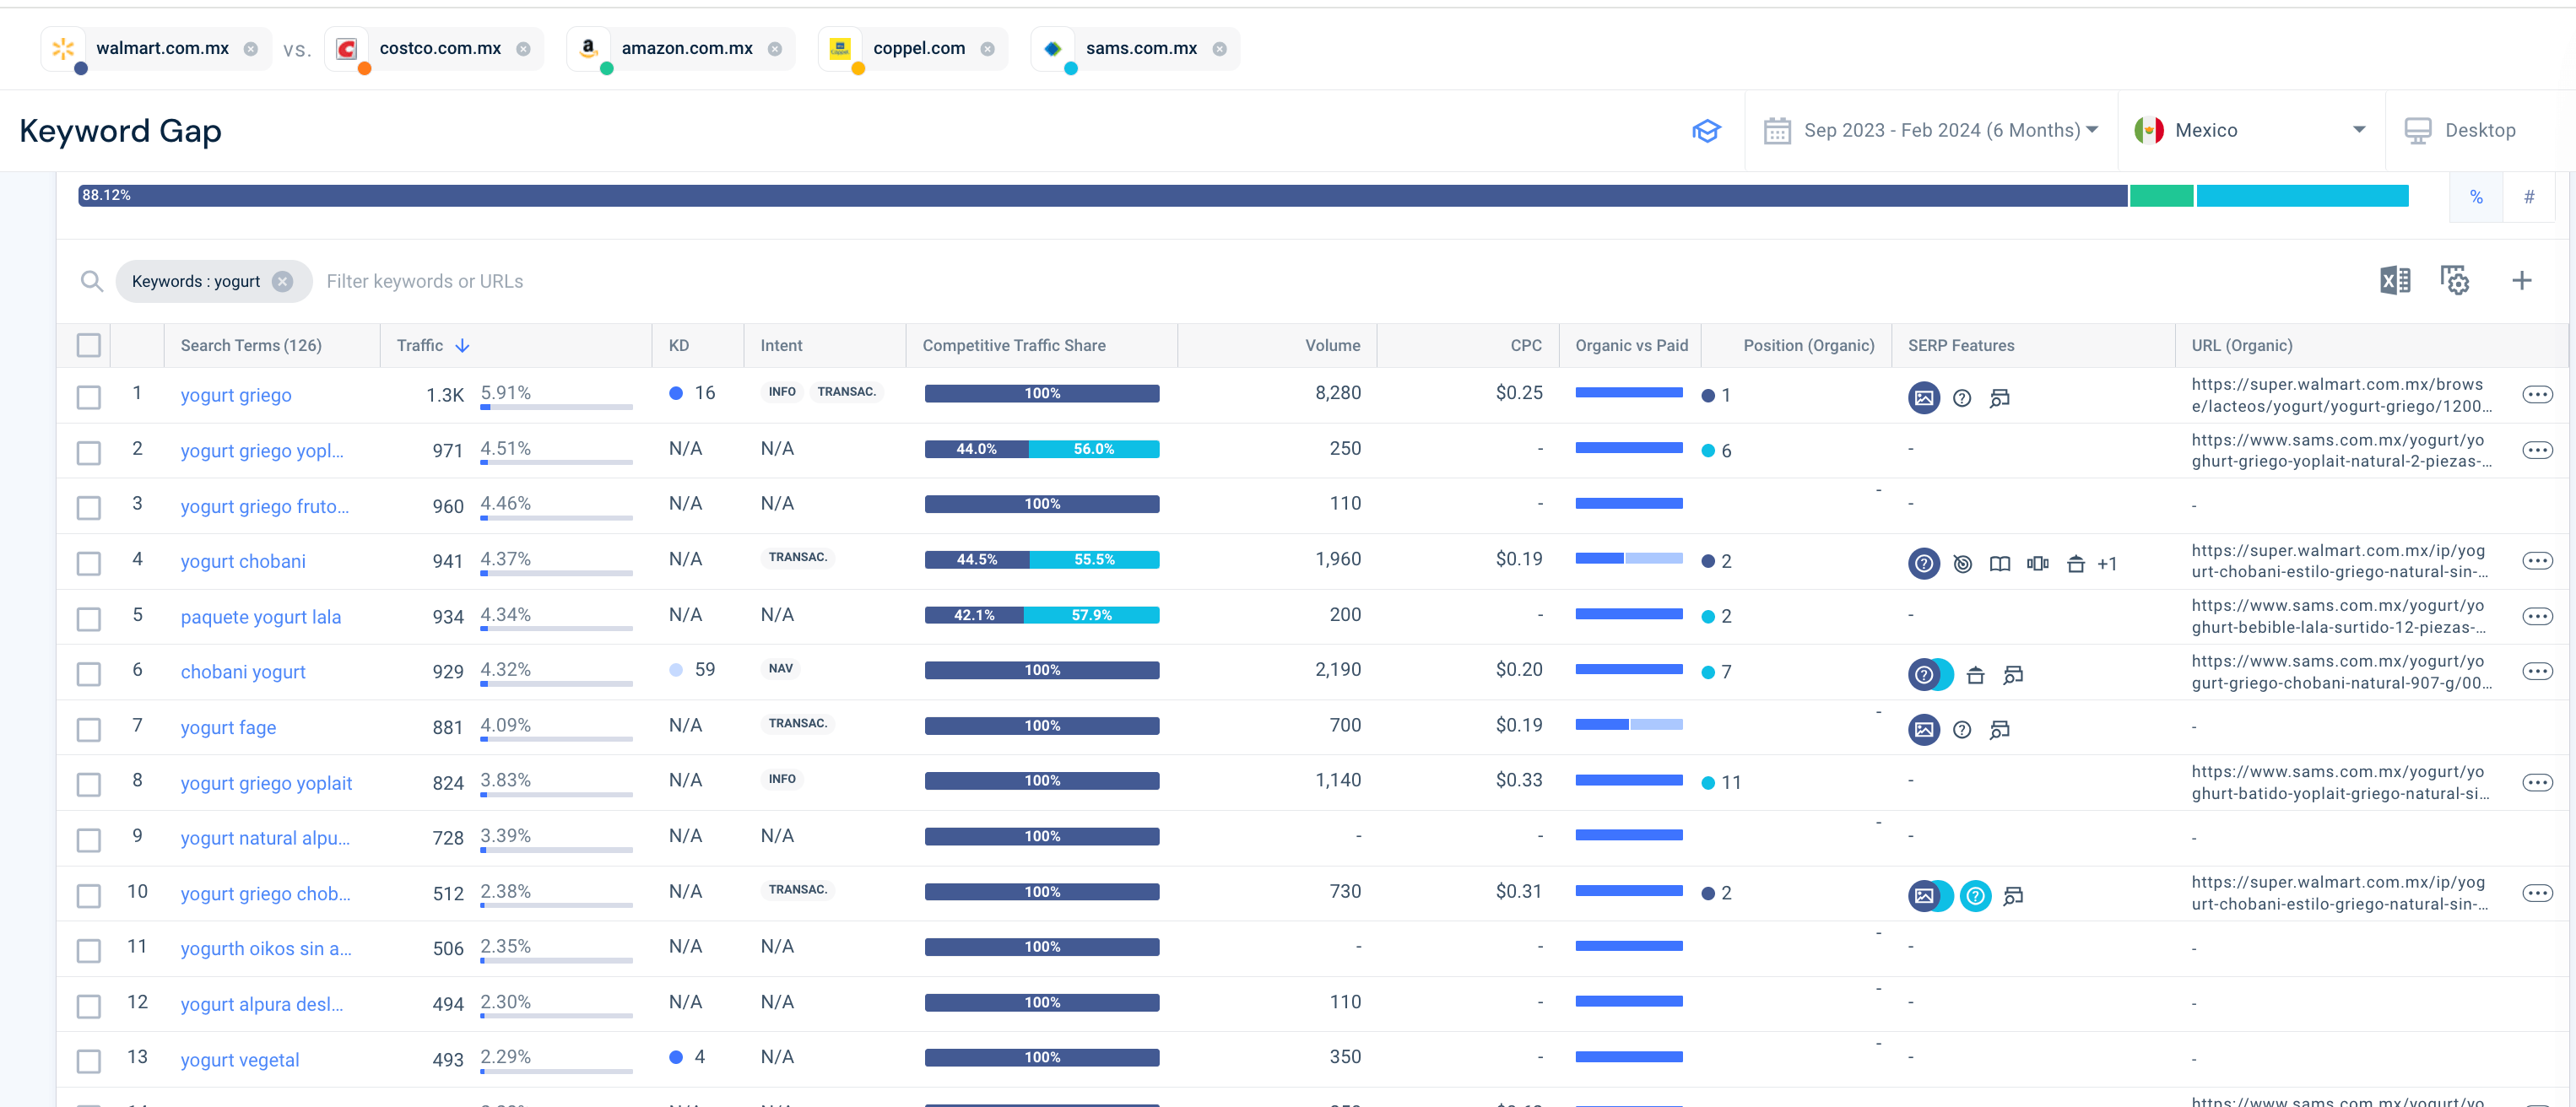Open the Sep 2023 - Feb 2024 date range dropdown
2576x1107 pixels.
click(1931, 131)
